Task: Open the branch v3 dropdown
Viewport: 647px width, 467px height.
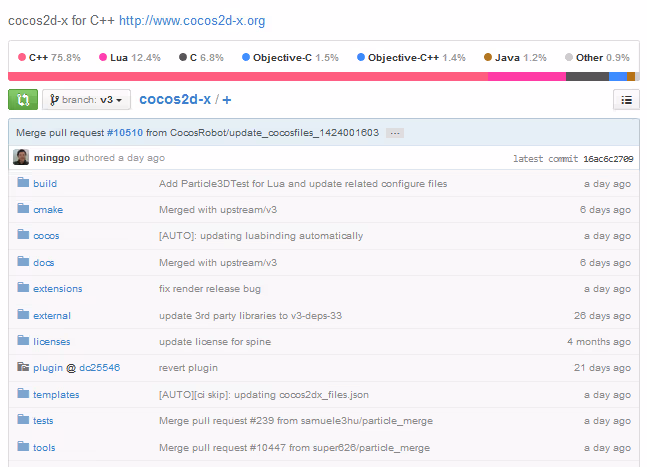Action: coord(86,99)
